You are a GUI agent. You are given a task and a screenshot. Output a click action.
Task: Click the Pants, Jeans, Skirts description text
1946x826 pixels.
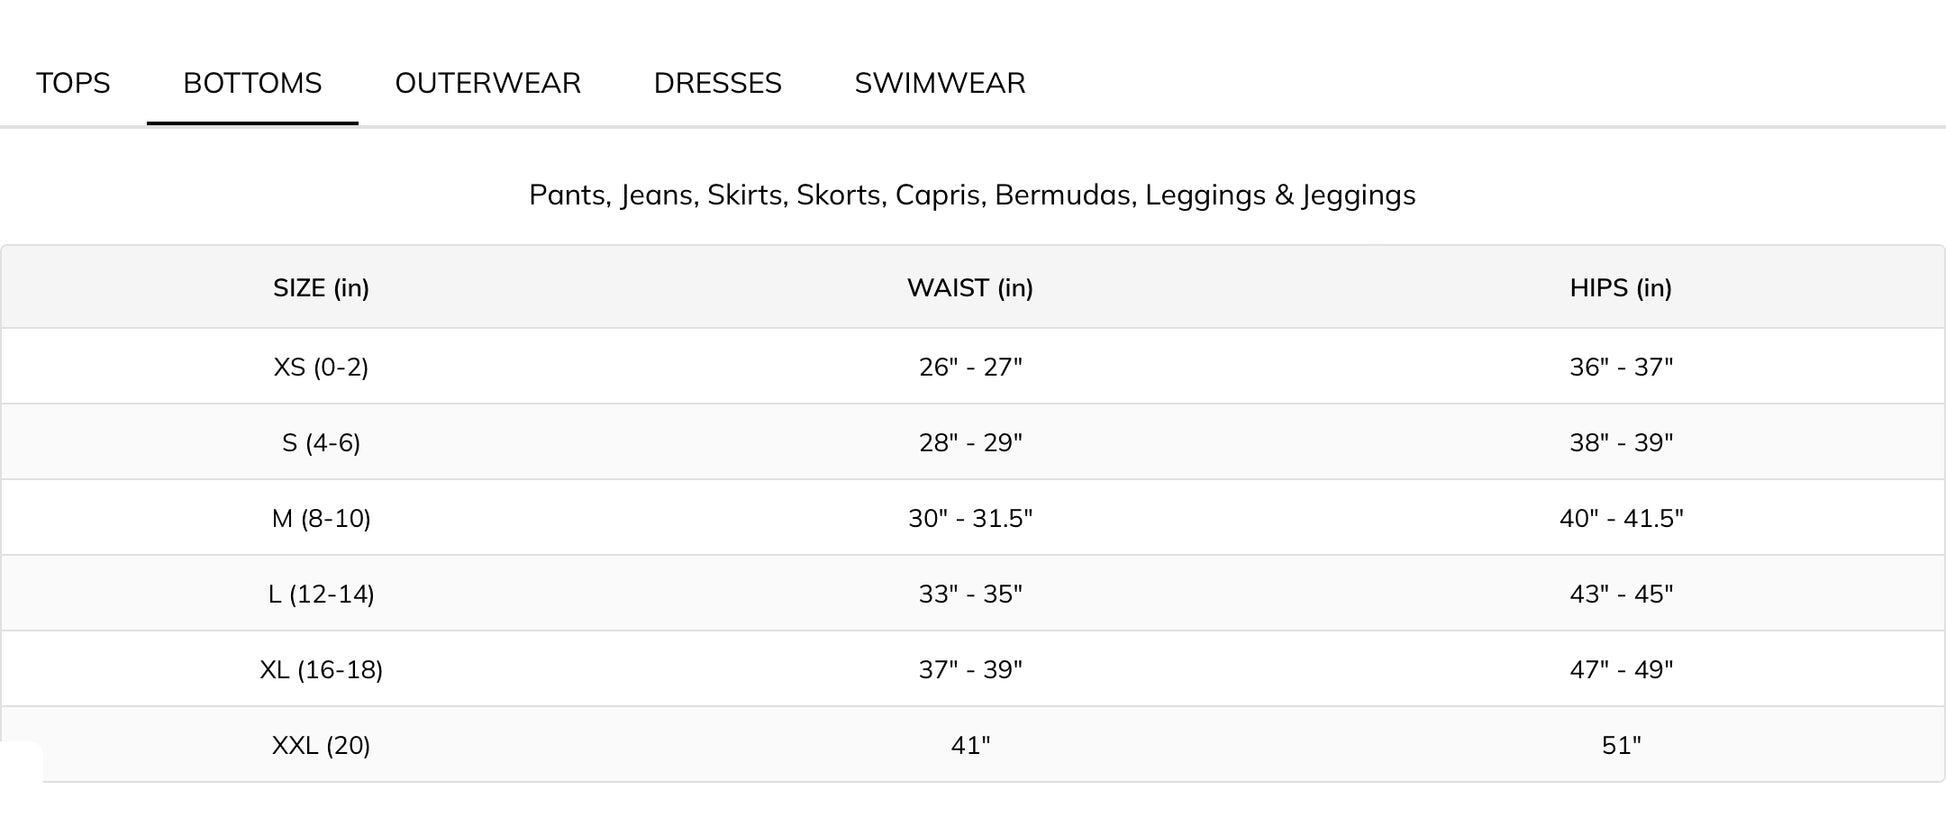pyautogui.click(x=972, y=195)
